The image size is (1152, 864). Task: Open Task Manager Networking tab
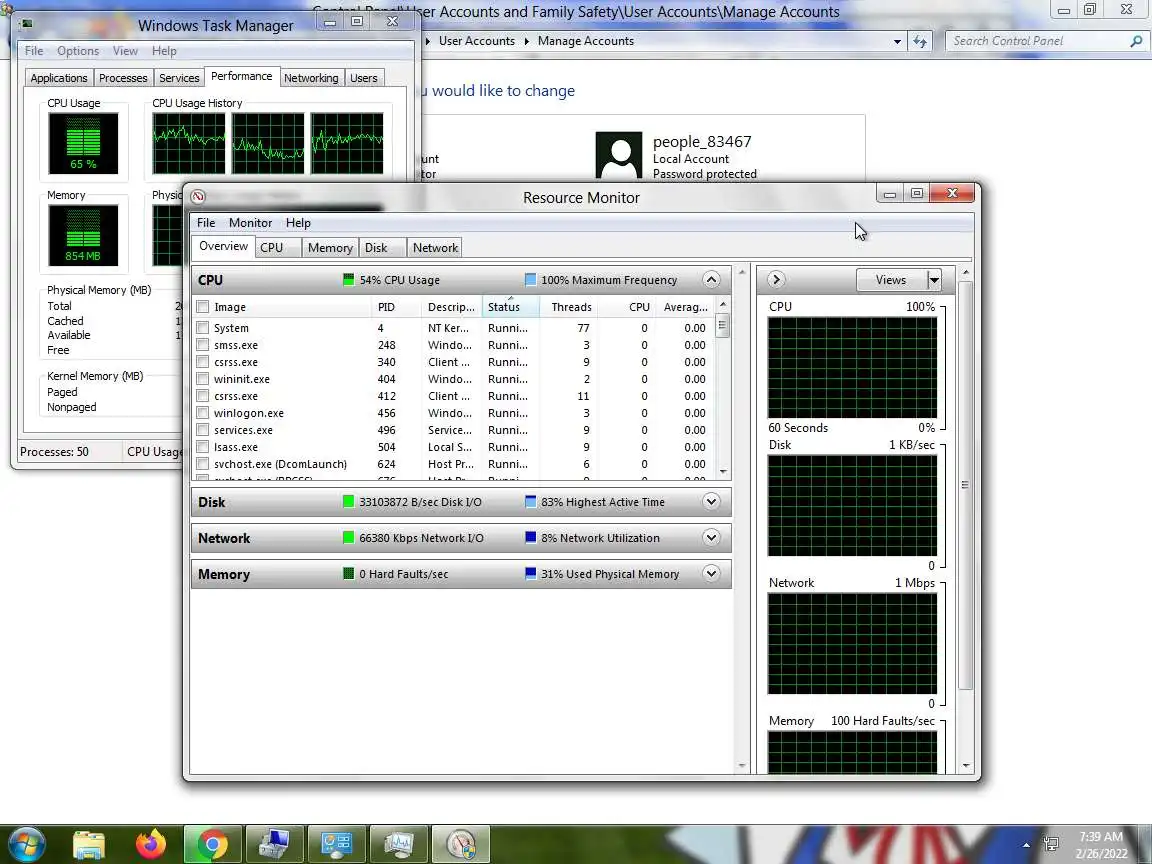(x=312, y=78)
